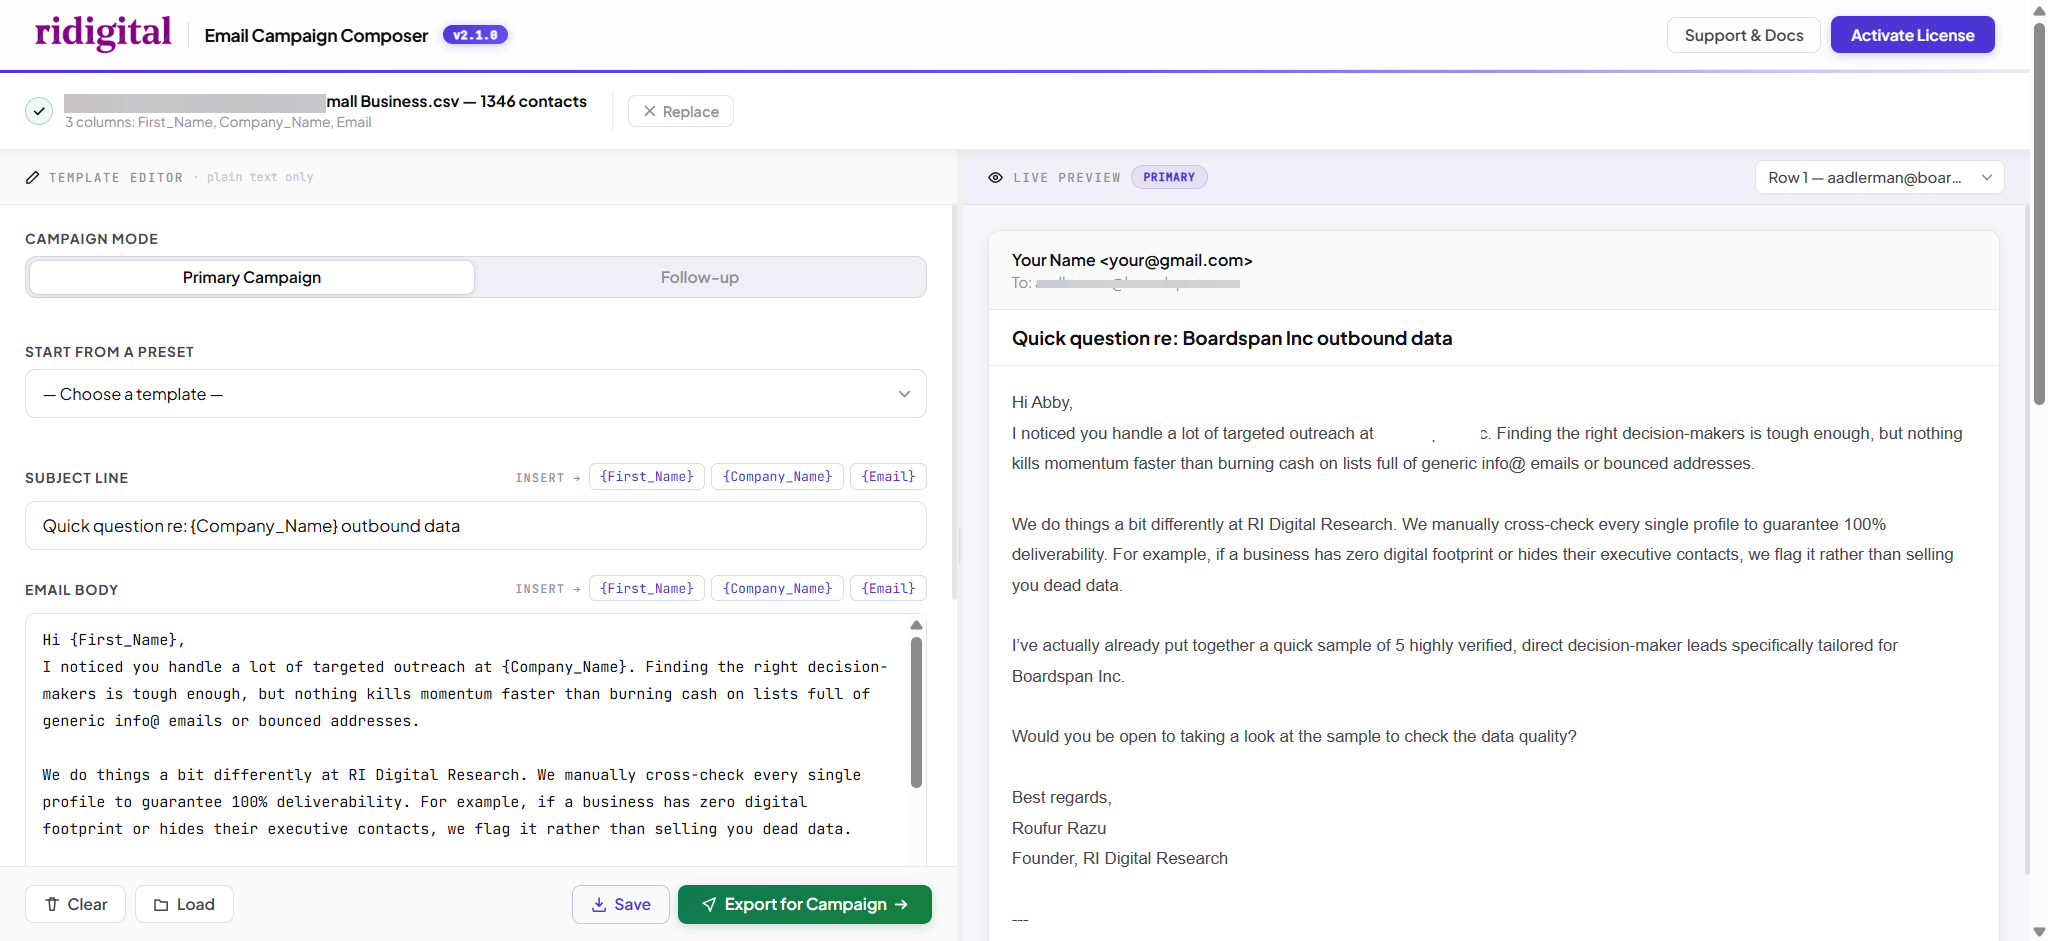The height and width of the screenshot is (941, 2048).
Task: Click the page scrollbar thumb on right edge
Action: (2039, 213)
